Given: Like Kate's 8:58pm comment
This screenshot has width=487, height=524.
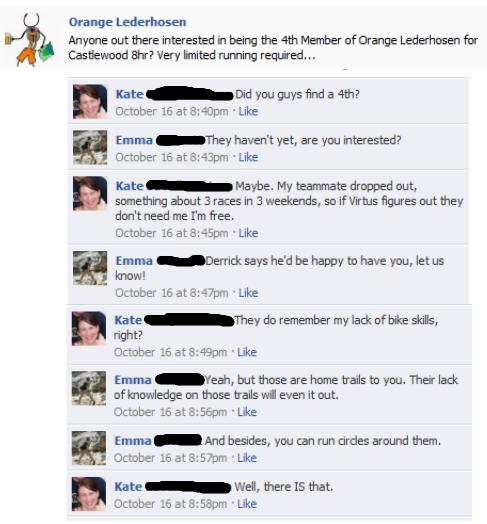Looking at the screenshot, I should pyautogui.click(x=247, y=504).
